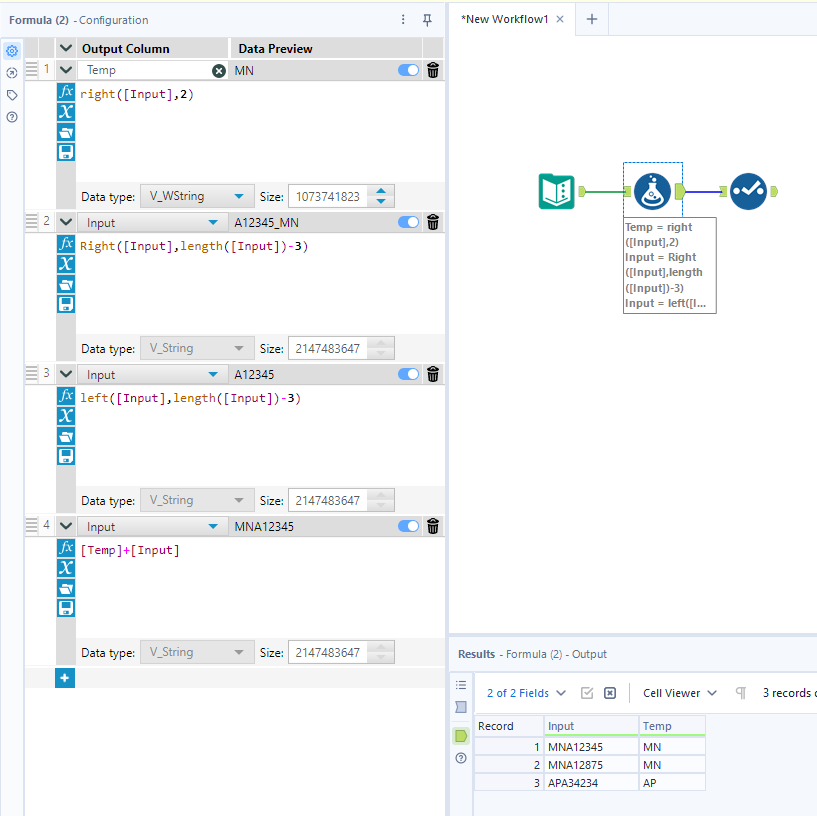Open the V_WString data type dropdown
The width and height of the screenshot is (817, 816).
pos(197,196)
